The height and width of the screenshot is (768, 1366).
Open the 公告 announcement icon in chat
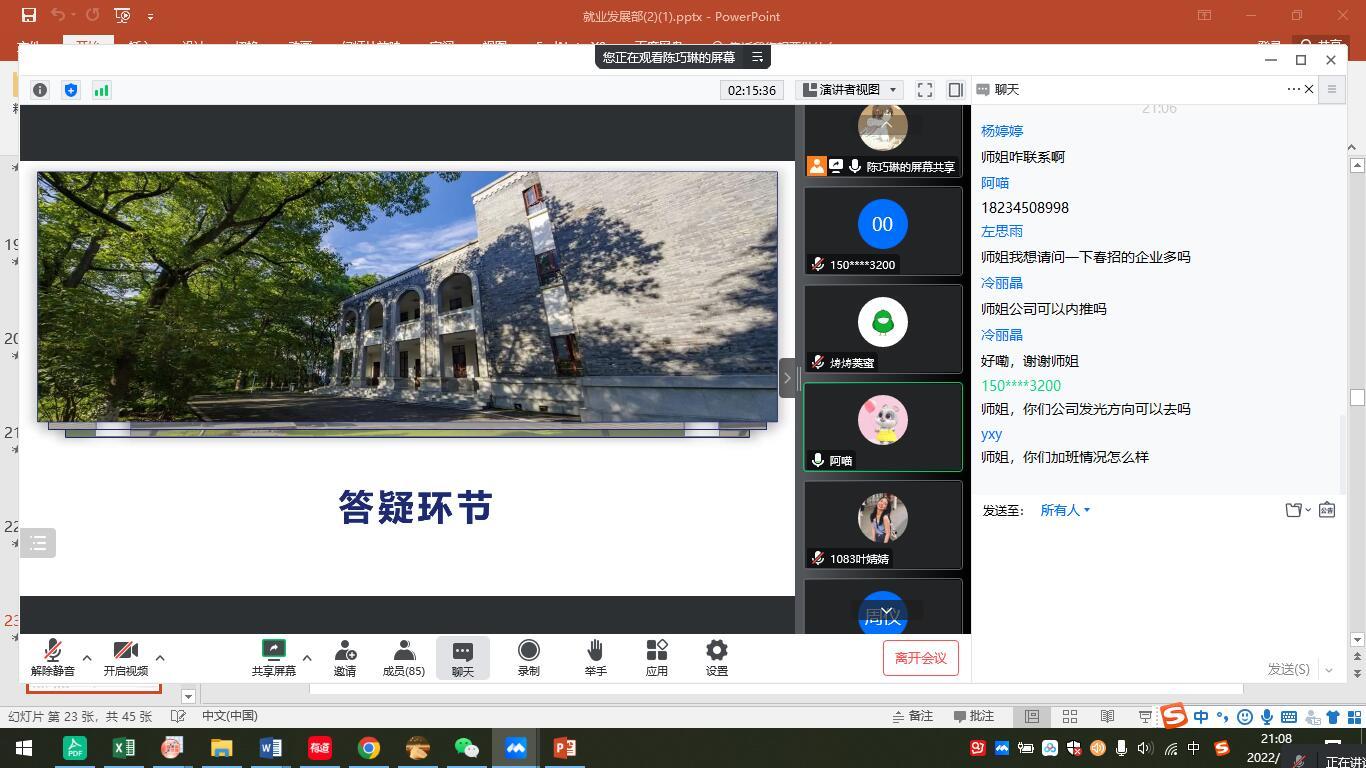[1326, 510]
